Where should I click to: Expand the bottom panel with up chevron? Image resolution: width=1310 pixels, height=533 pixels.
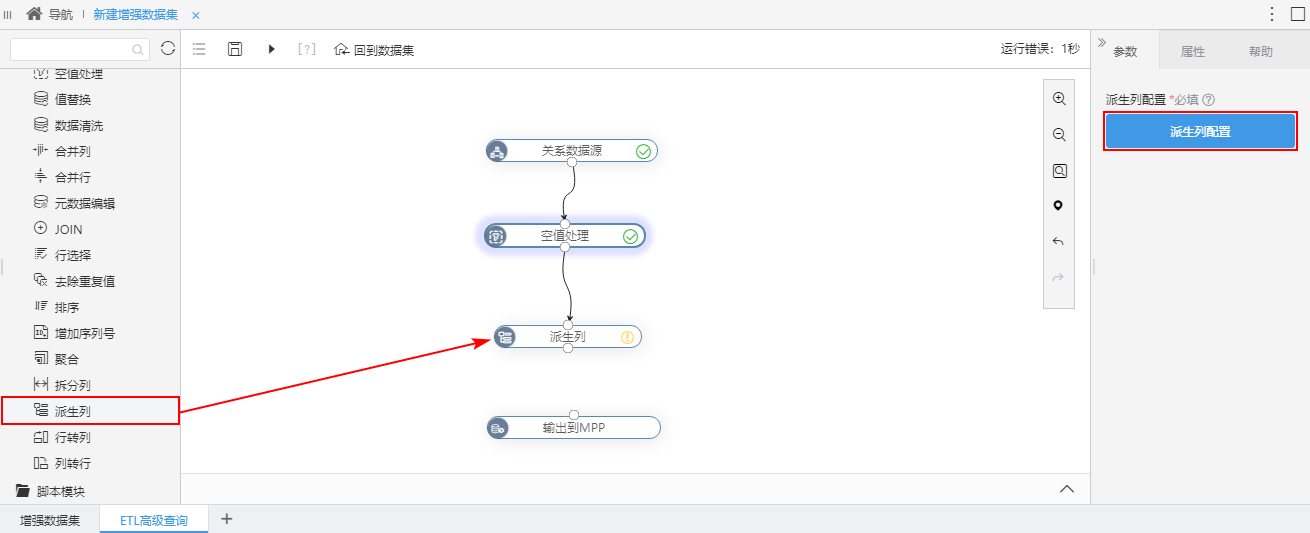click(1067, 489)
